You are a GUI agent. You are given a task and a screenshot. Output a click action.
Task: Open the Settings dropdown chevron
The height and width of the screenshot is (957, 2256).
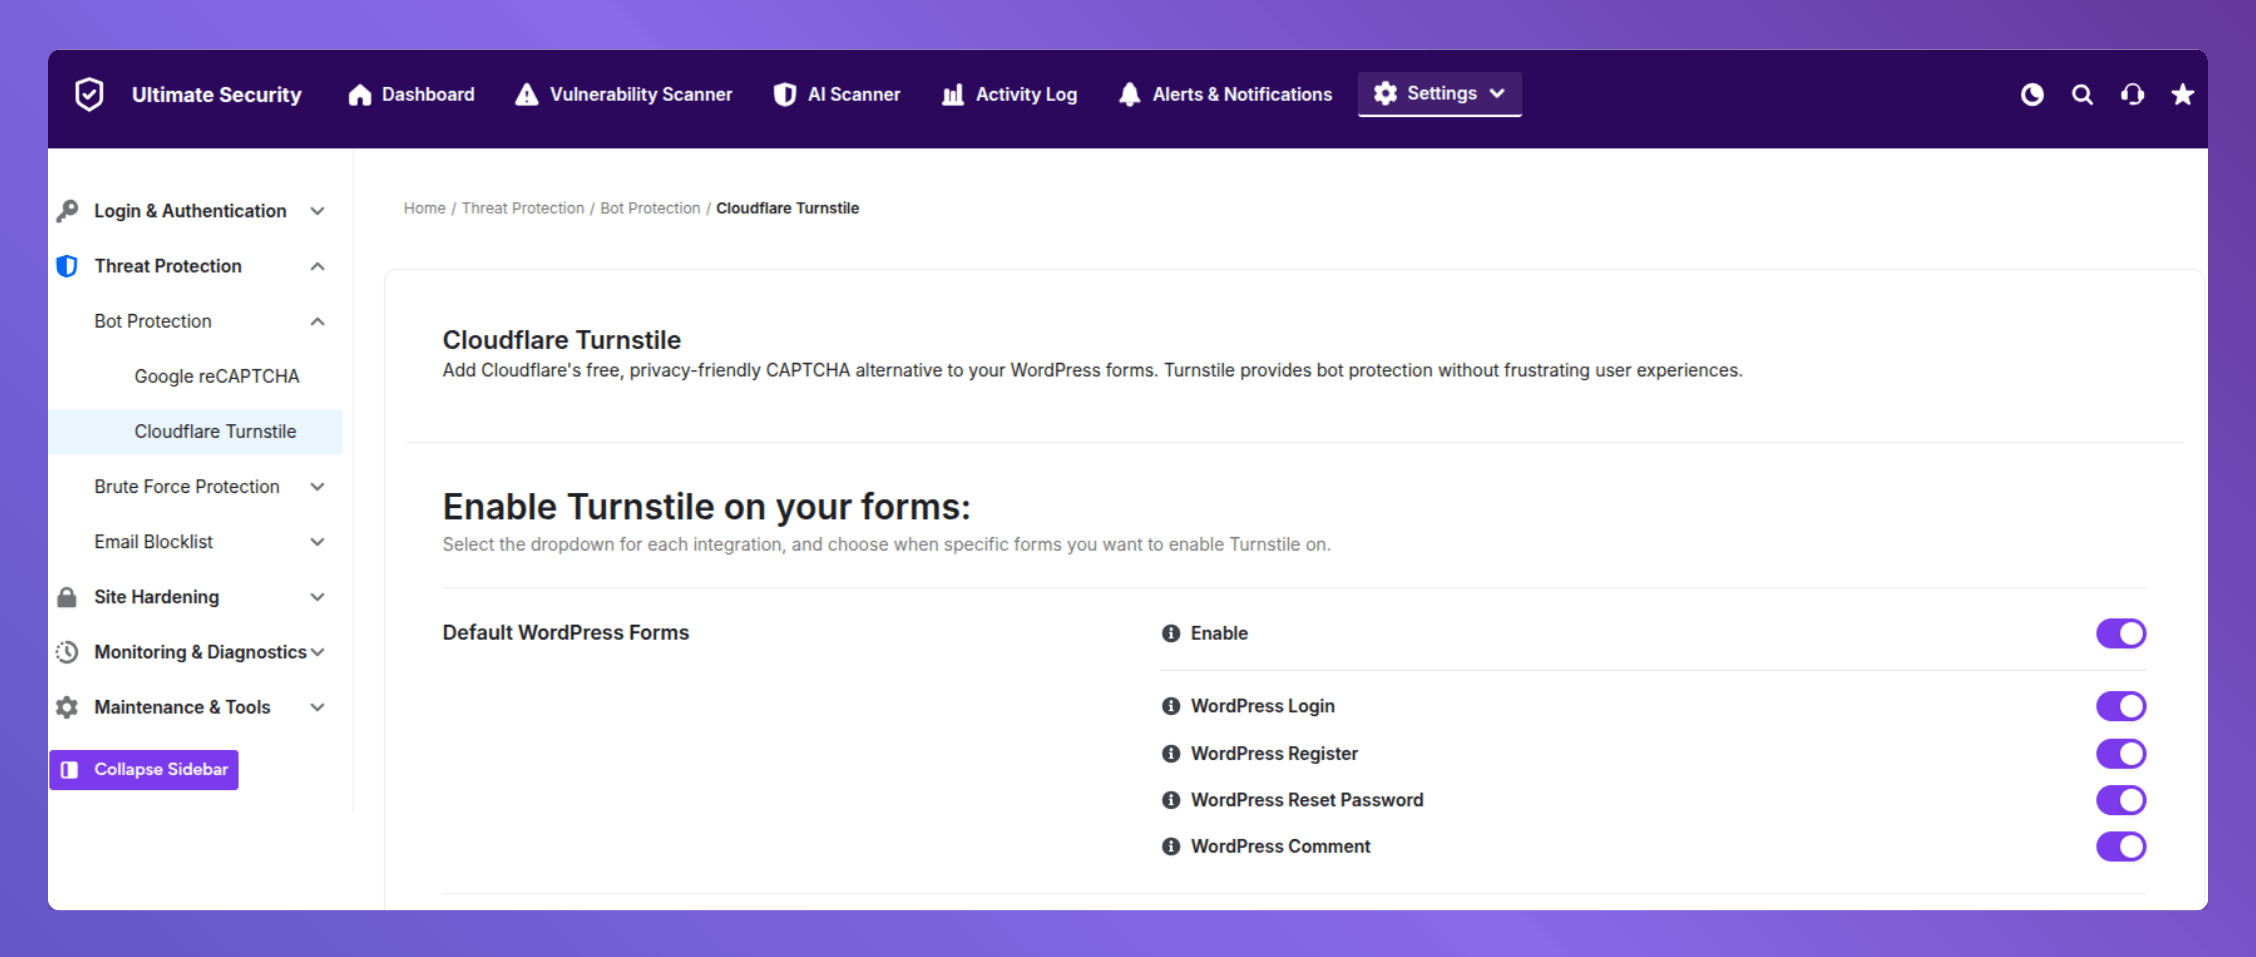click(1497, 94)
